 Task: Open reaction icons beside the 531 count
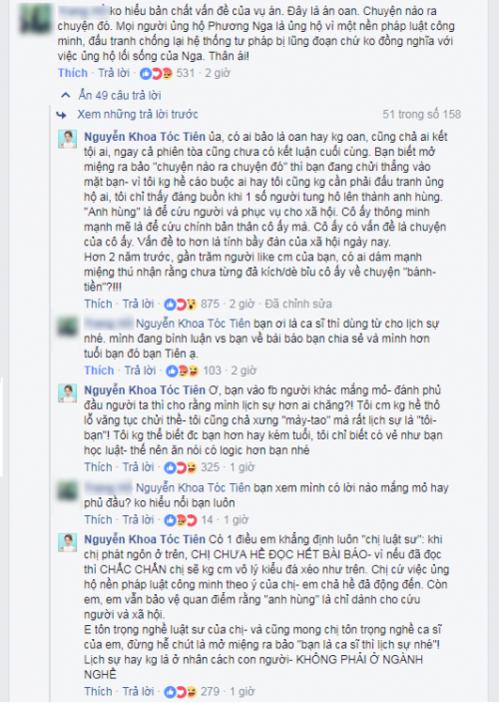click(156, 73)
